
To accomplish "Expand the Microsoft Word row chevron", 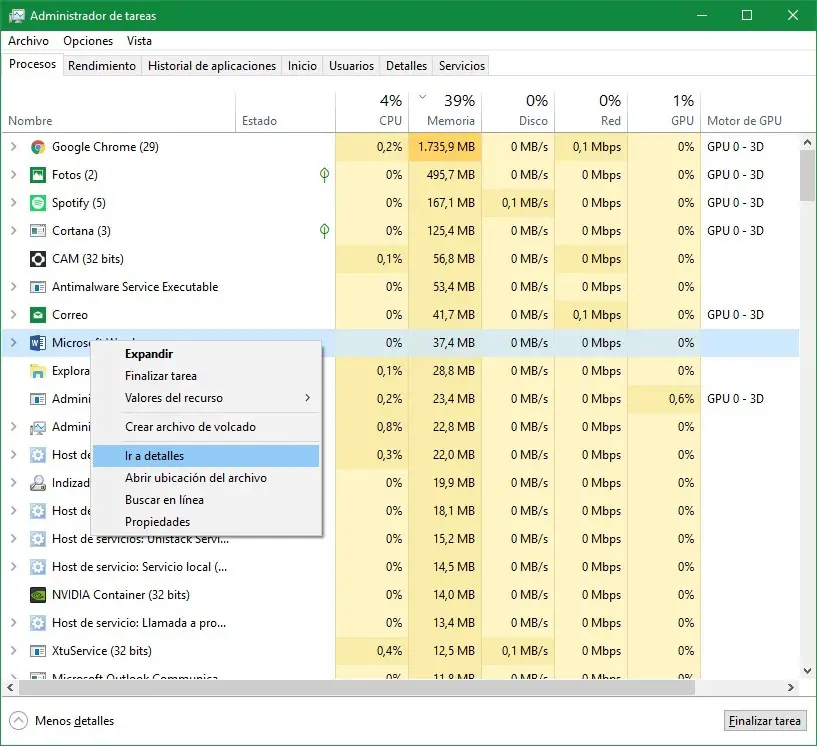I will 14,343.
